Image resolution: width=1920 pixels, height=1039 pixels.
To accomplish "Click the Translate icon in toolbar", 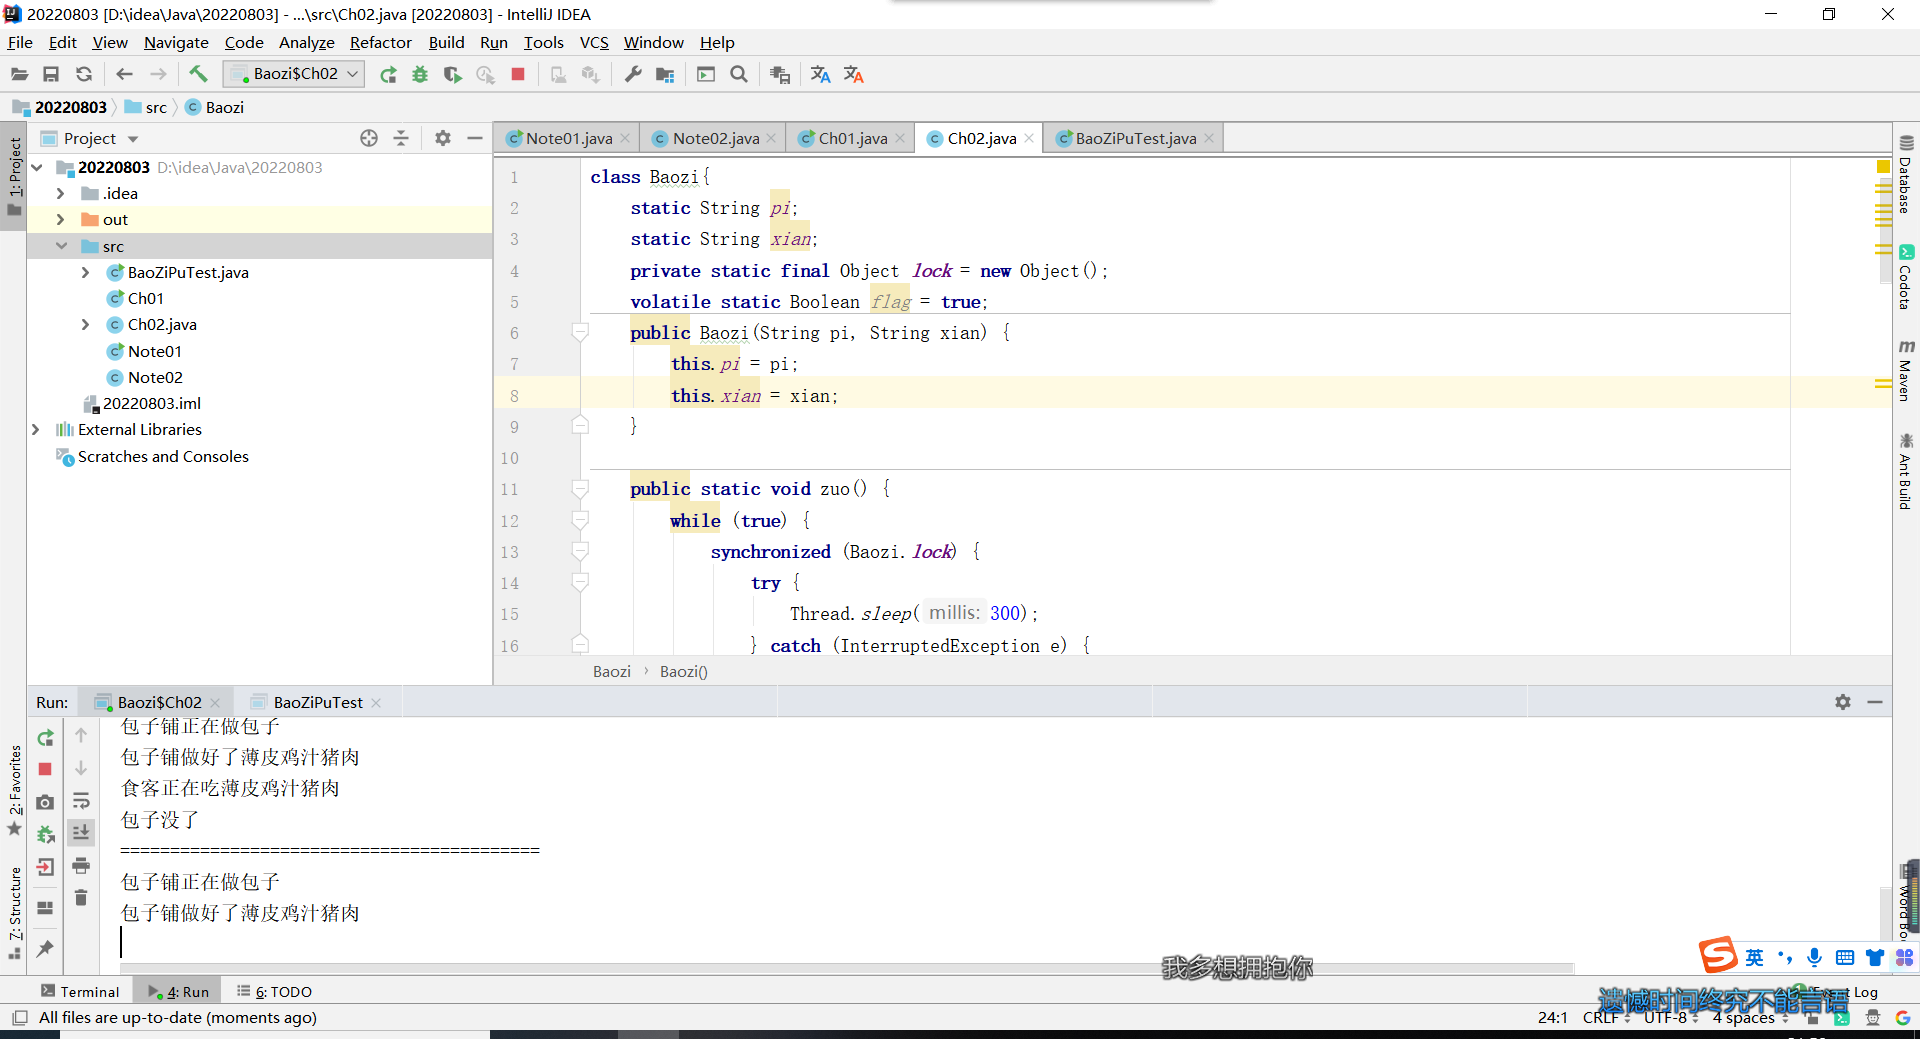I will pyautogui.click(x=821, y=74).
